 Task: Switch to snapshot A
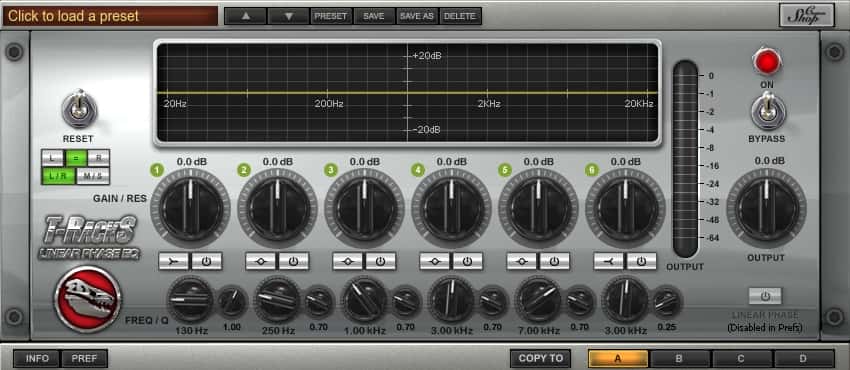point(618,359)
